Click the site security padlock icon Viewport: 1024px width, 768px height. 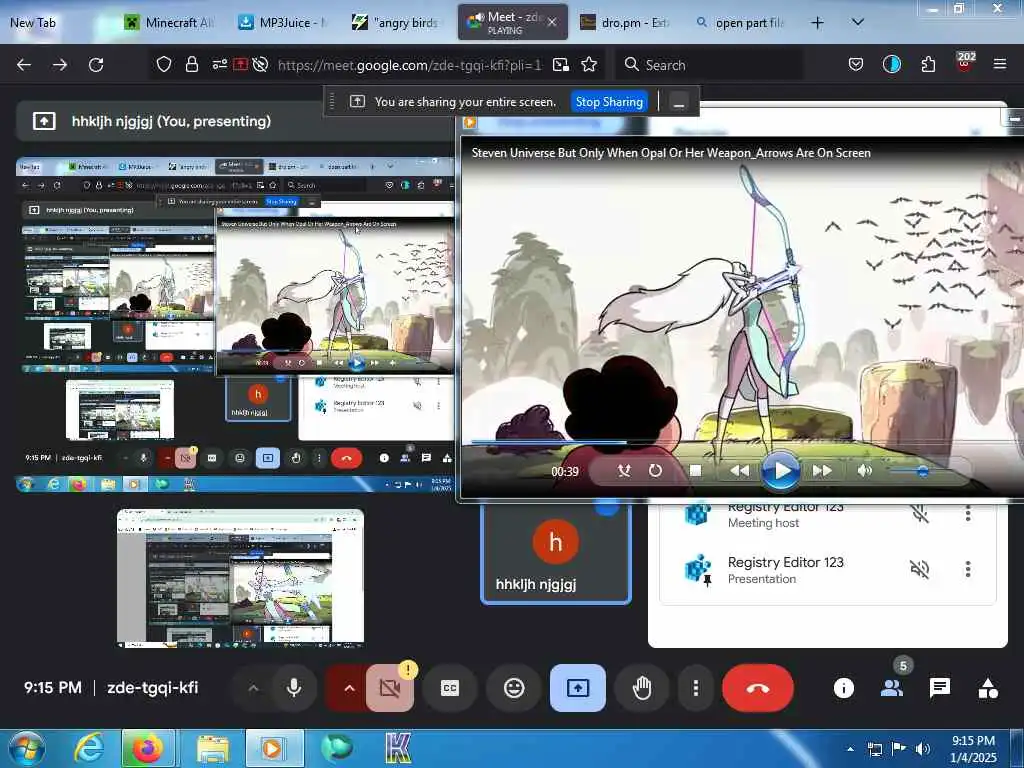point(192,65)
